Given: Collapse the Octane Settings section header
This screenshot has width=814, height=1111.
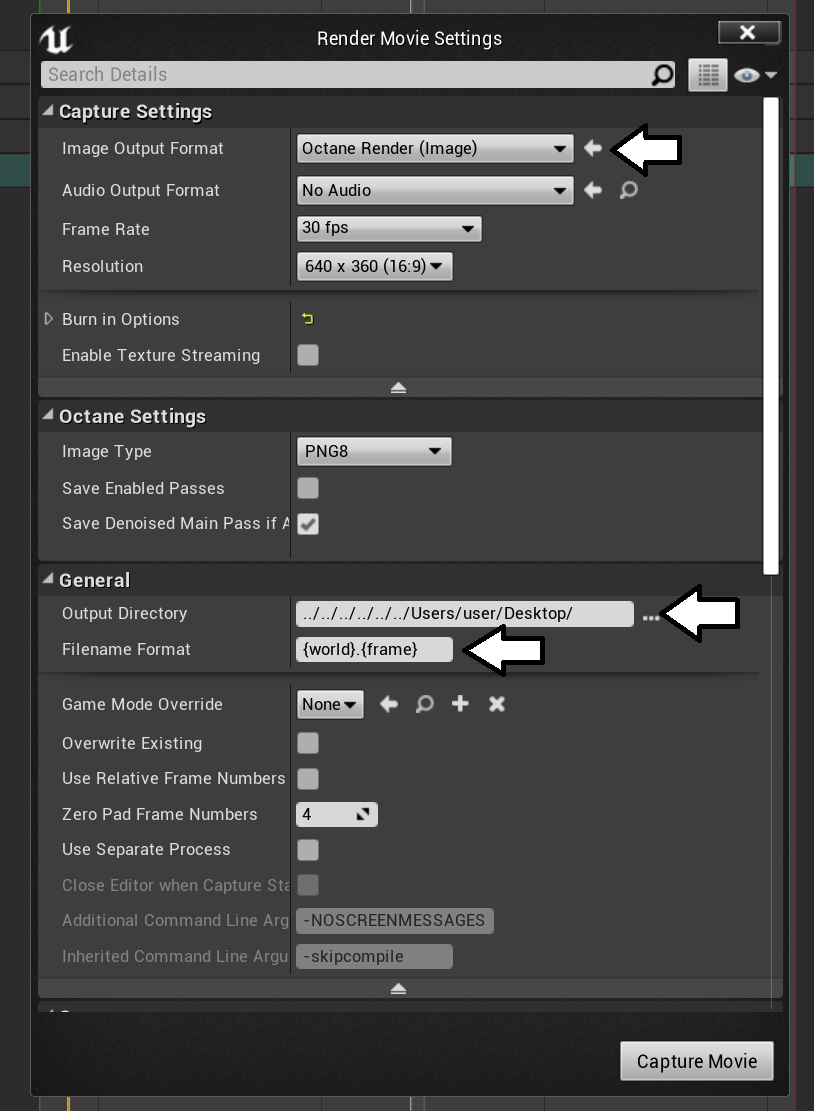Looking at the screenshot, I should [48, 416].
